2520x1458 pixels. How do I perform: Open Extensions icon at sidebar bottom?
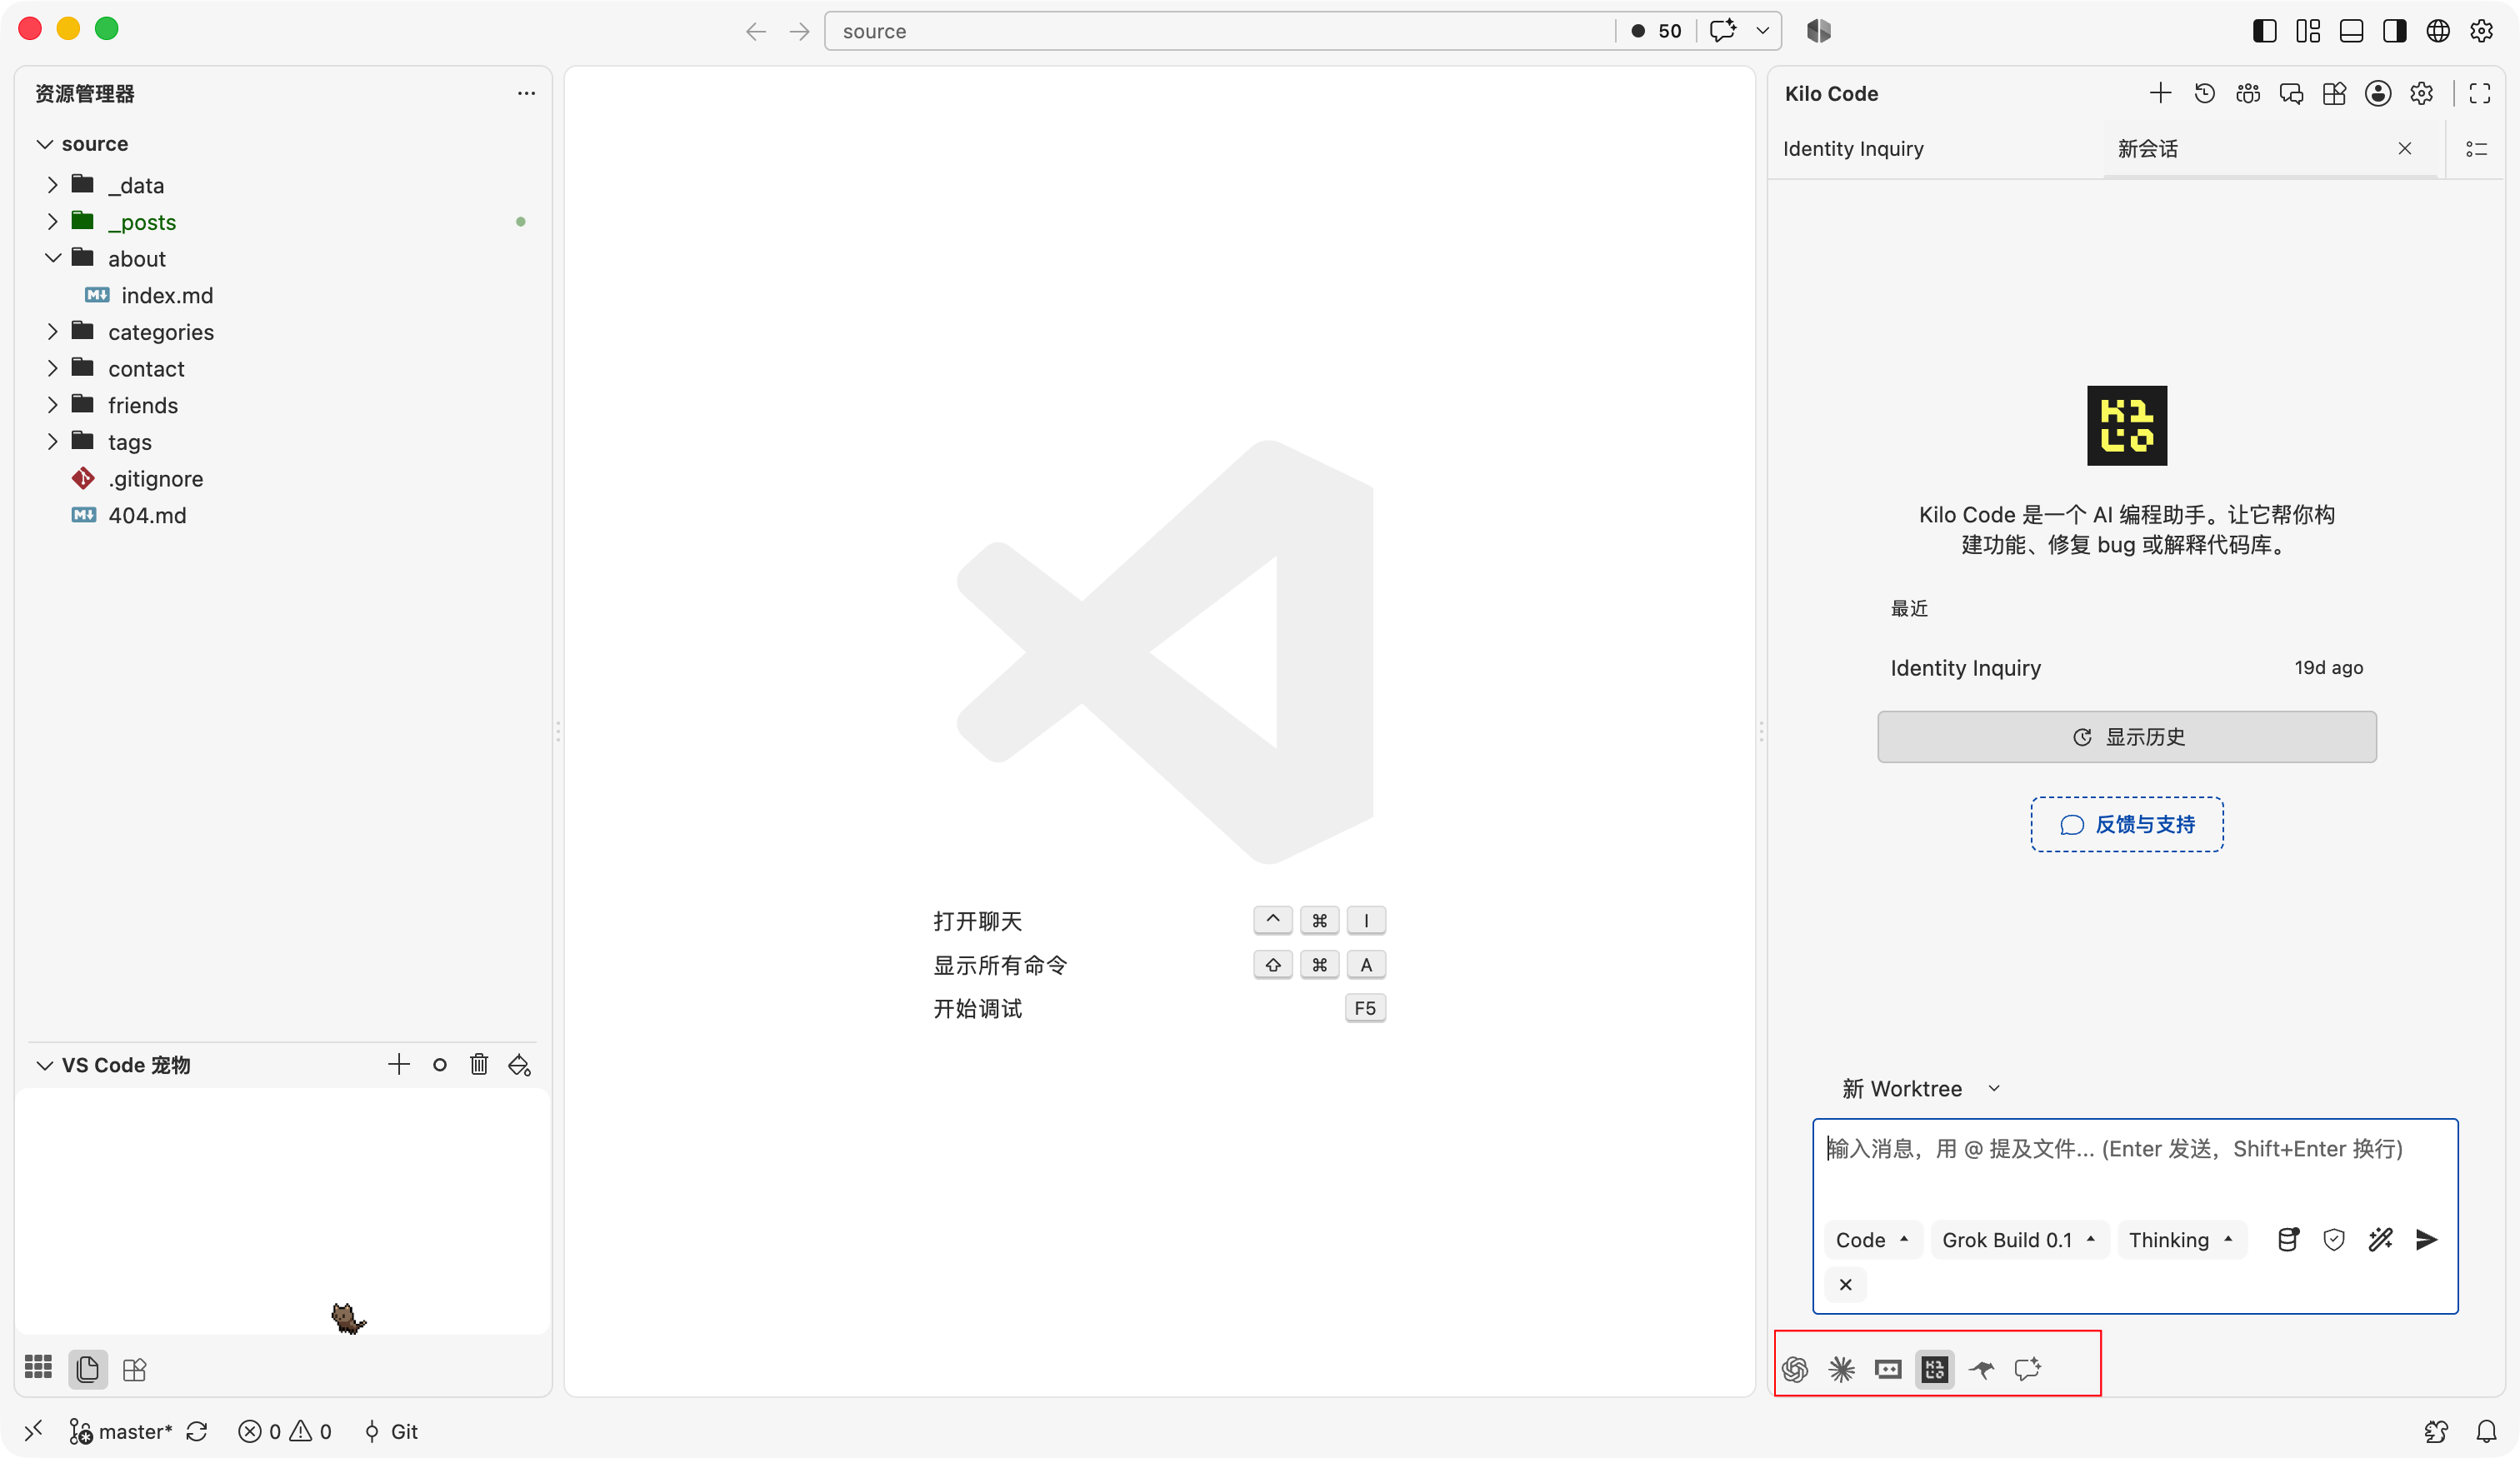[x=135, y=1369]
